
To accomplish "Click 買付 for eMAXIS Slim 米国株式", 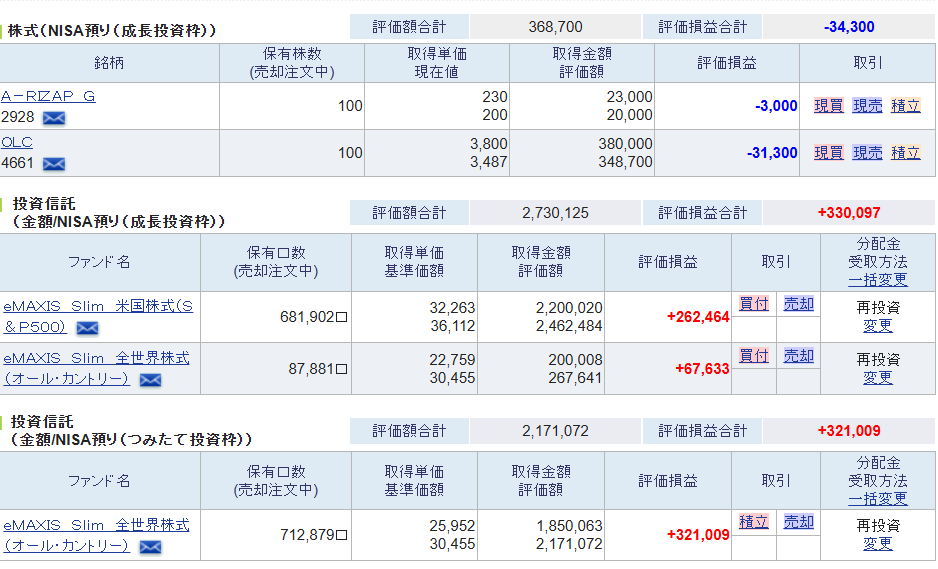I will tap(754, 304).
